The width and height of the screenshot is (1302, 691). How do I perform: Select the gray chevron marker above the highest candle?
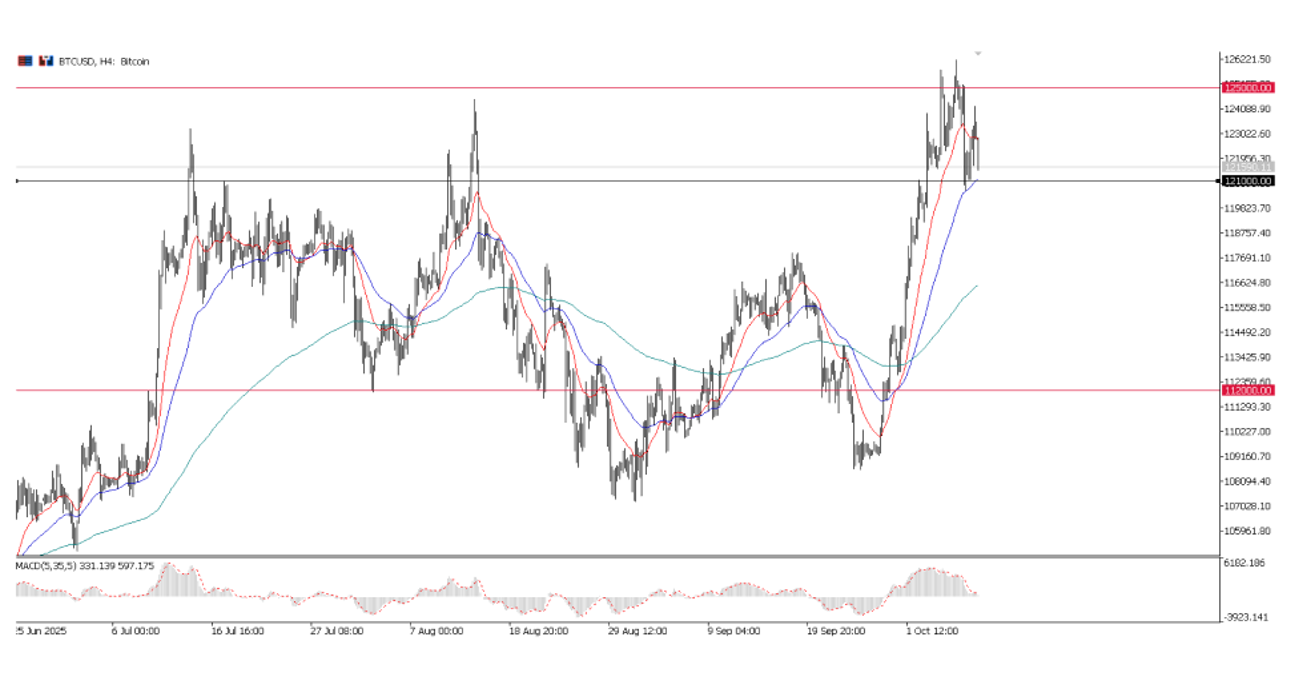click(976, 52)
